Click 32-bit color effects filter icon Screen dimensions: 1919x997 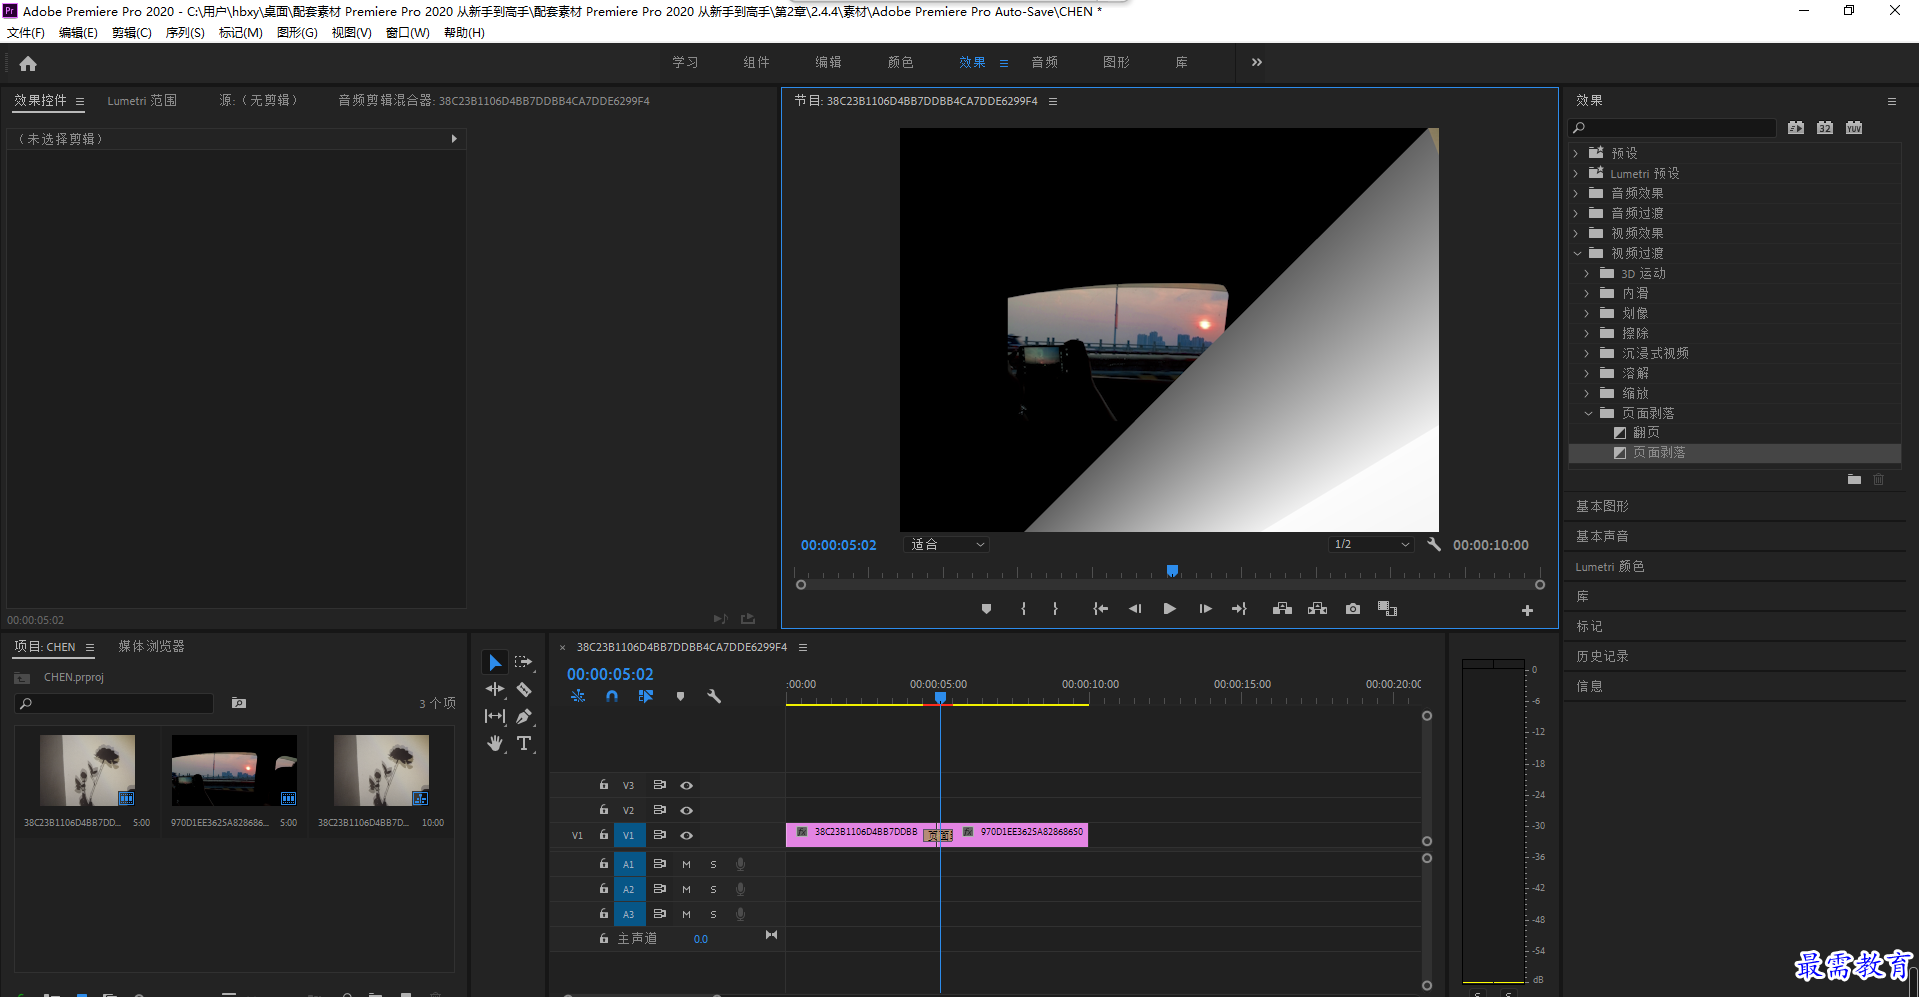point(1825,128)
